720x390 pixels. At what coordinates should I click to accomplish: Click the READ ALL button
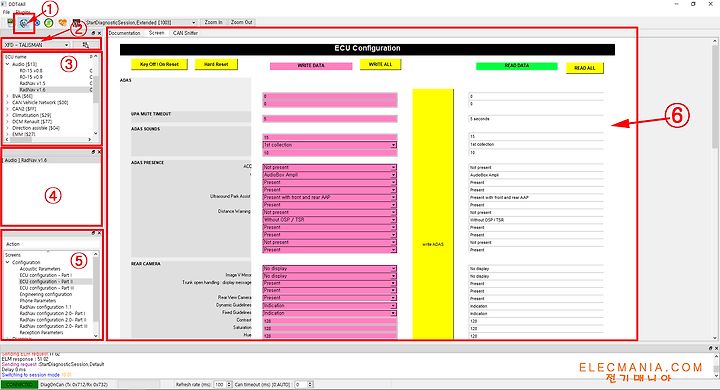(585, 68)
